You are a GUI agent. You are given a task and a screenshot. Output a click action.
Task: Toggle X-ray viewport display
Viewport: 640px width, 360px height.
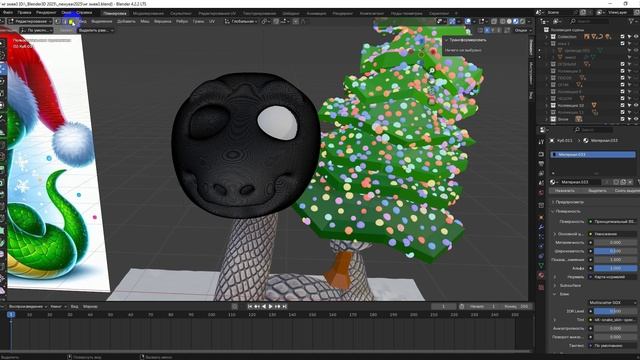tap(494, 21)
